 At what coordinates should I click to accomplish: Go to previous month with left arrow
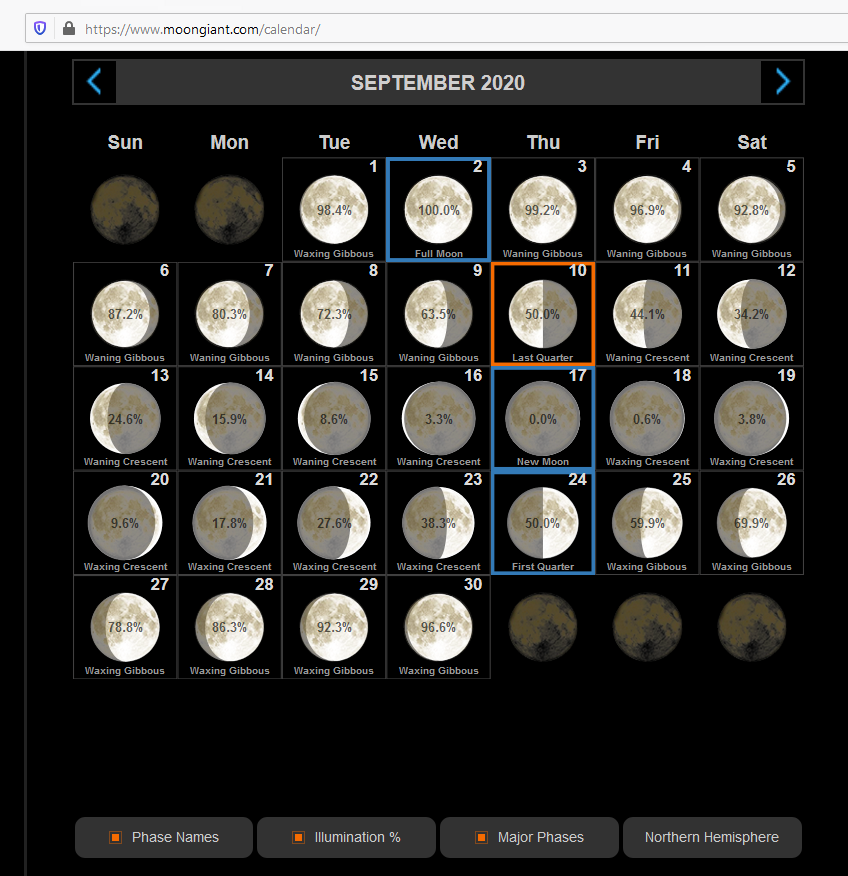pyautogui.click(x=94, y=82)
